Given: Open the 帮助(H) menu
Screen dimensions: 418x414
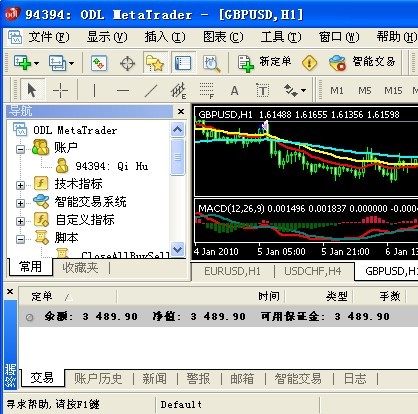Looking at the screenshot, I should point(397,37).
